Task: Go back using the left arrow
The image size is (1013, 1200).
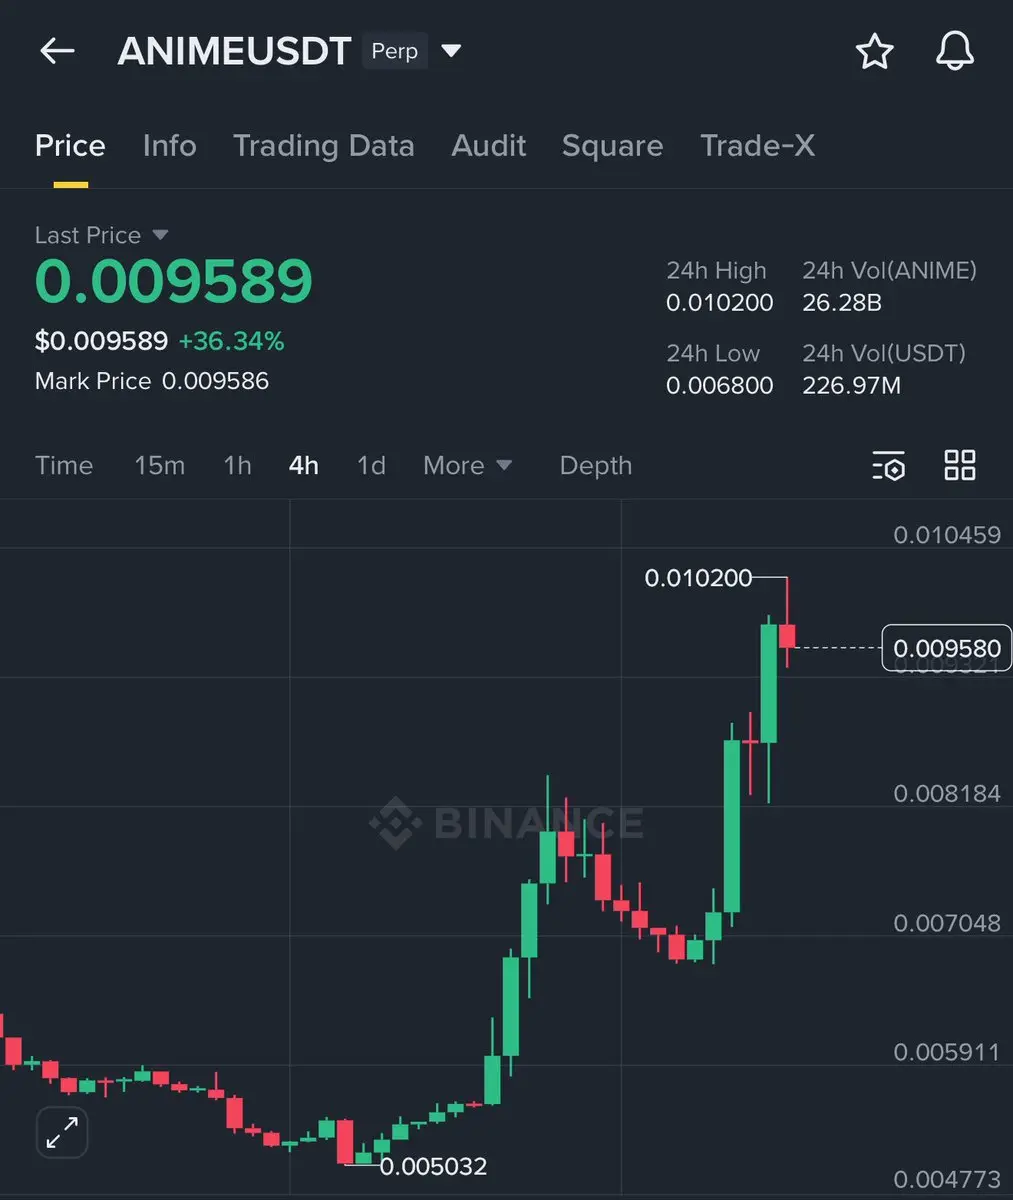Action: point(57,51)
